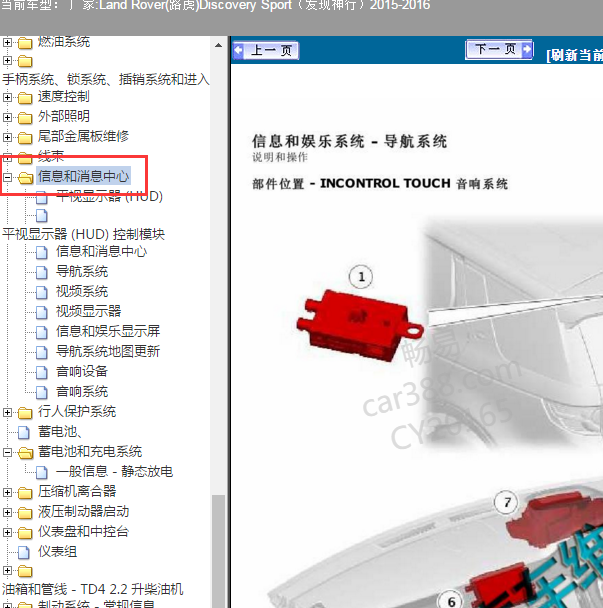Collapse the 信息和消息中心 folder node
603x608 pixels.
(7, 178)
